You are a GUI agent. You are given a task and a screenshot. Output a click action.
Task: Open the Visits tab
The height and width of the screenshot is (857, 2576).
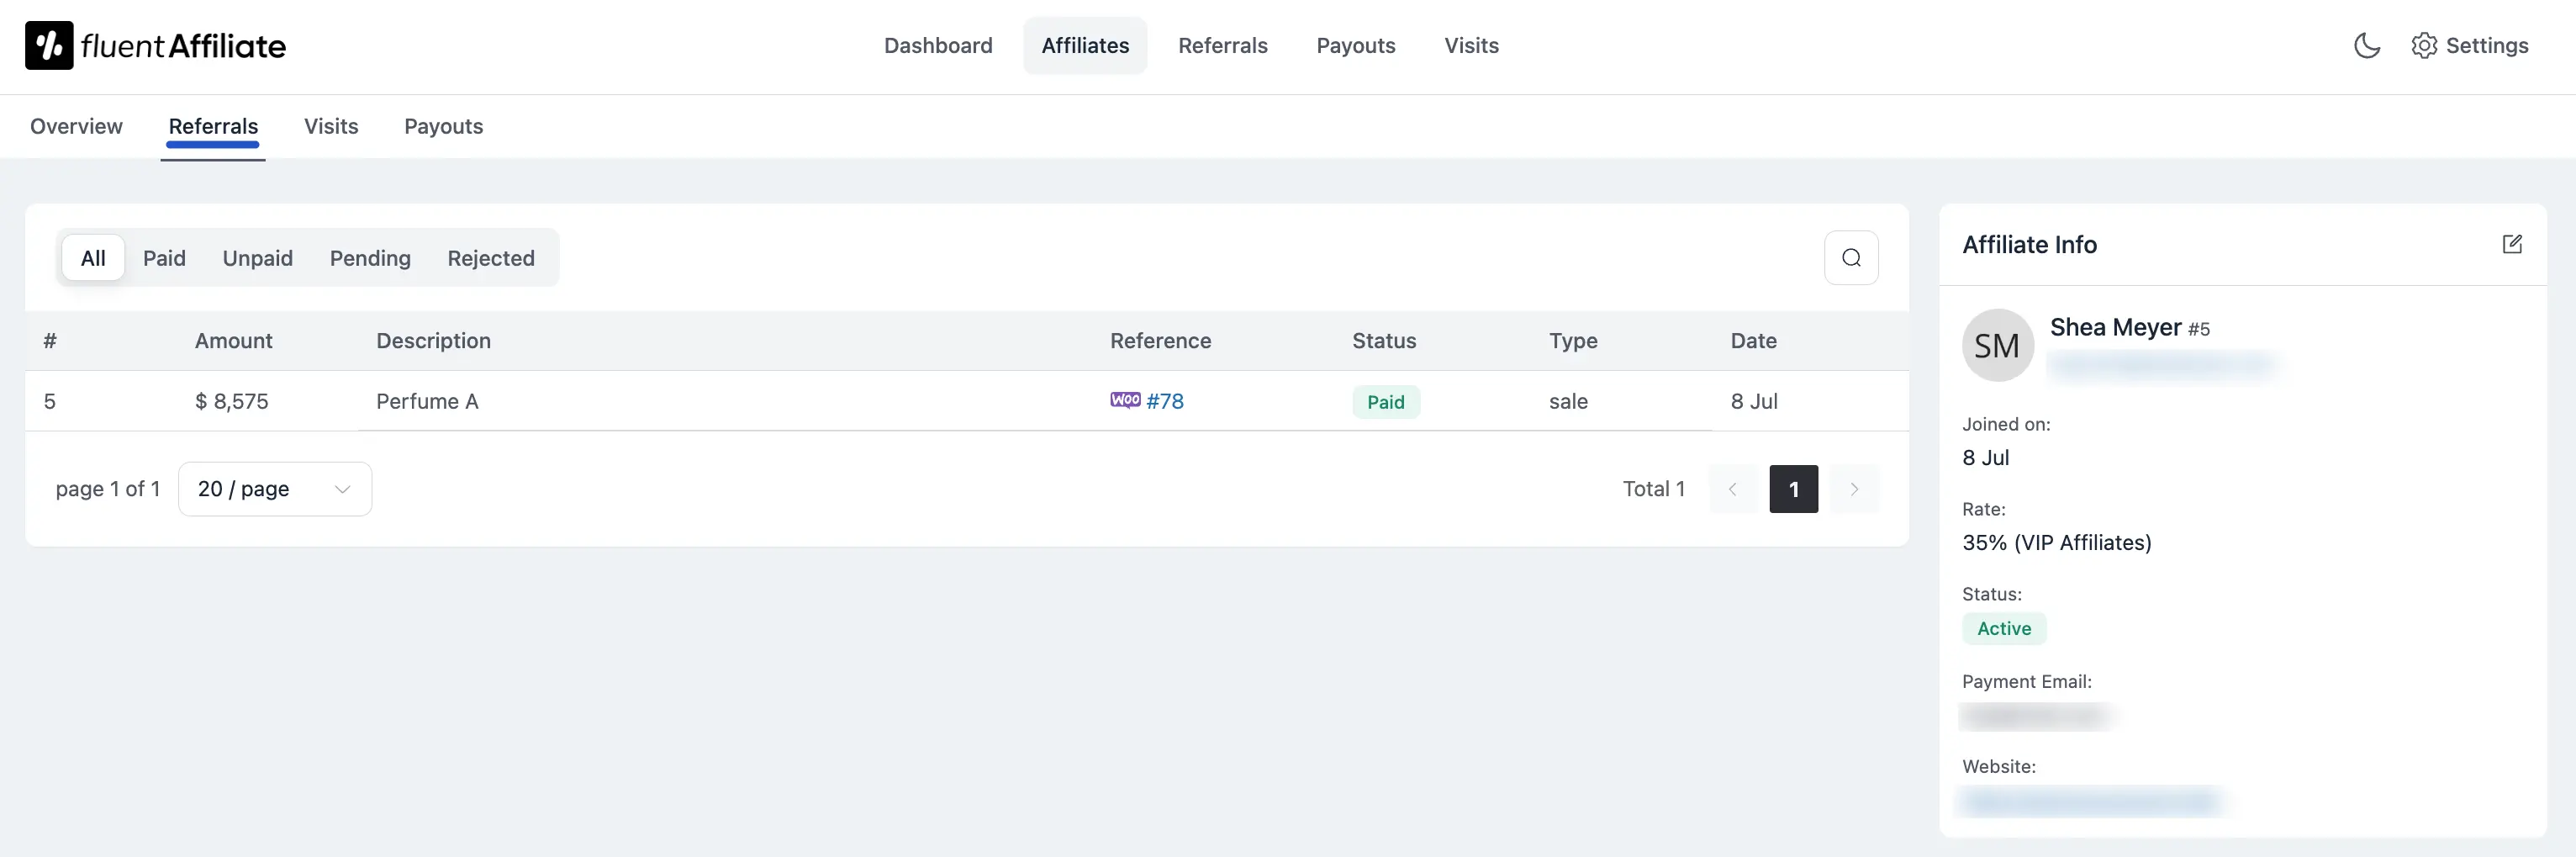[331, 126]
